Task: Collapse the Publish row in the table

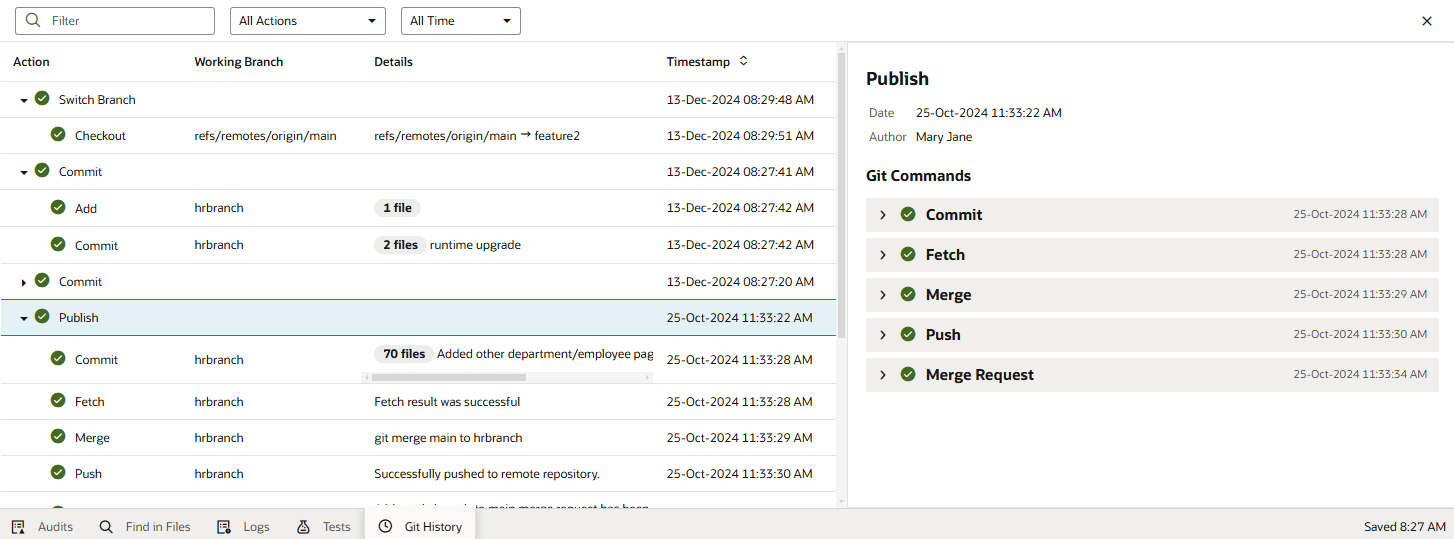Action: (x=24, y=318)
